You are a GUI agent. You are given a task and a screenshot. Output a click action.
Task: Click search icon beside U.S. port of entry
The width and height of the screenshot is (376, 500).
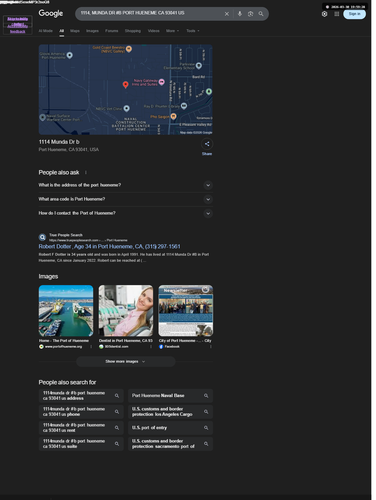tap(206, 428)
